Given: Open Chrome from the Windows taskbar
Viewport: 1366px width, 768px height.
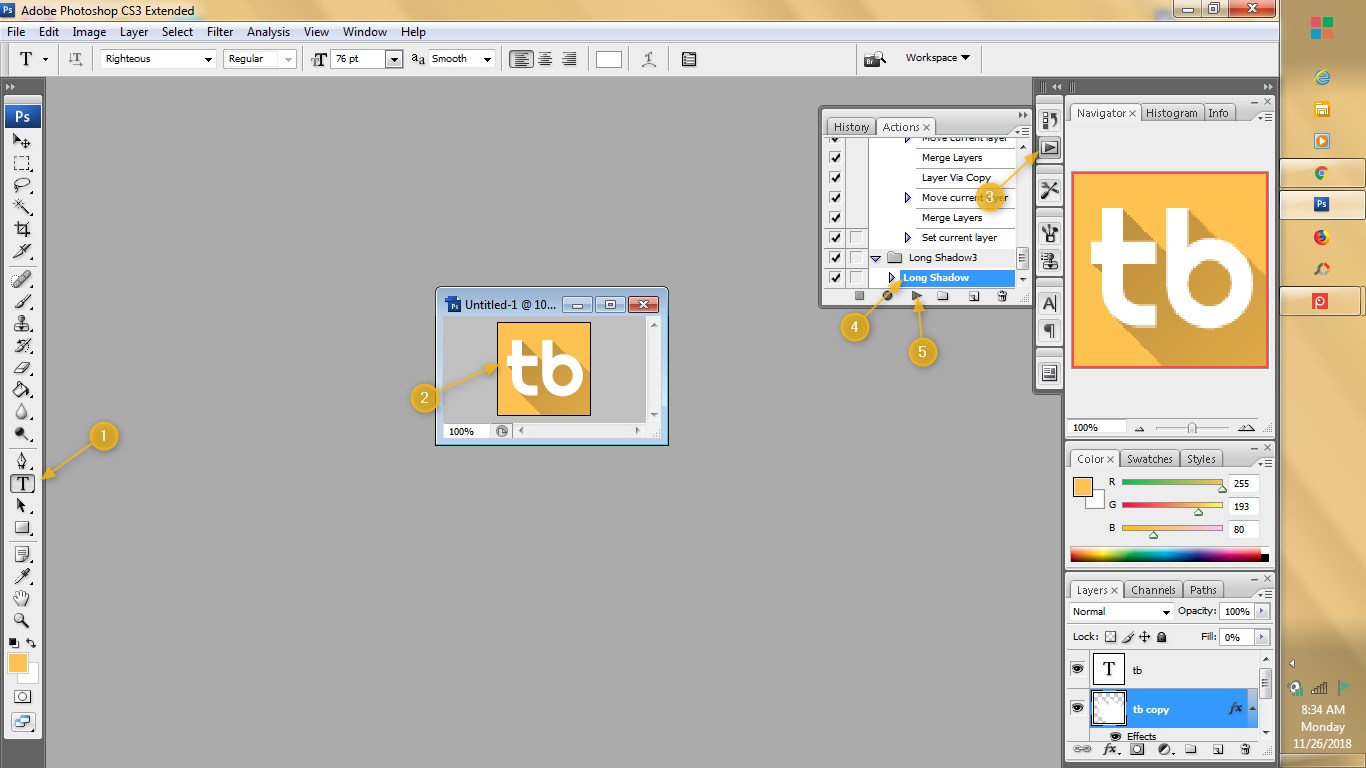Looking at the screenshot, I should [x=1321, y=173].
